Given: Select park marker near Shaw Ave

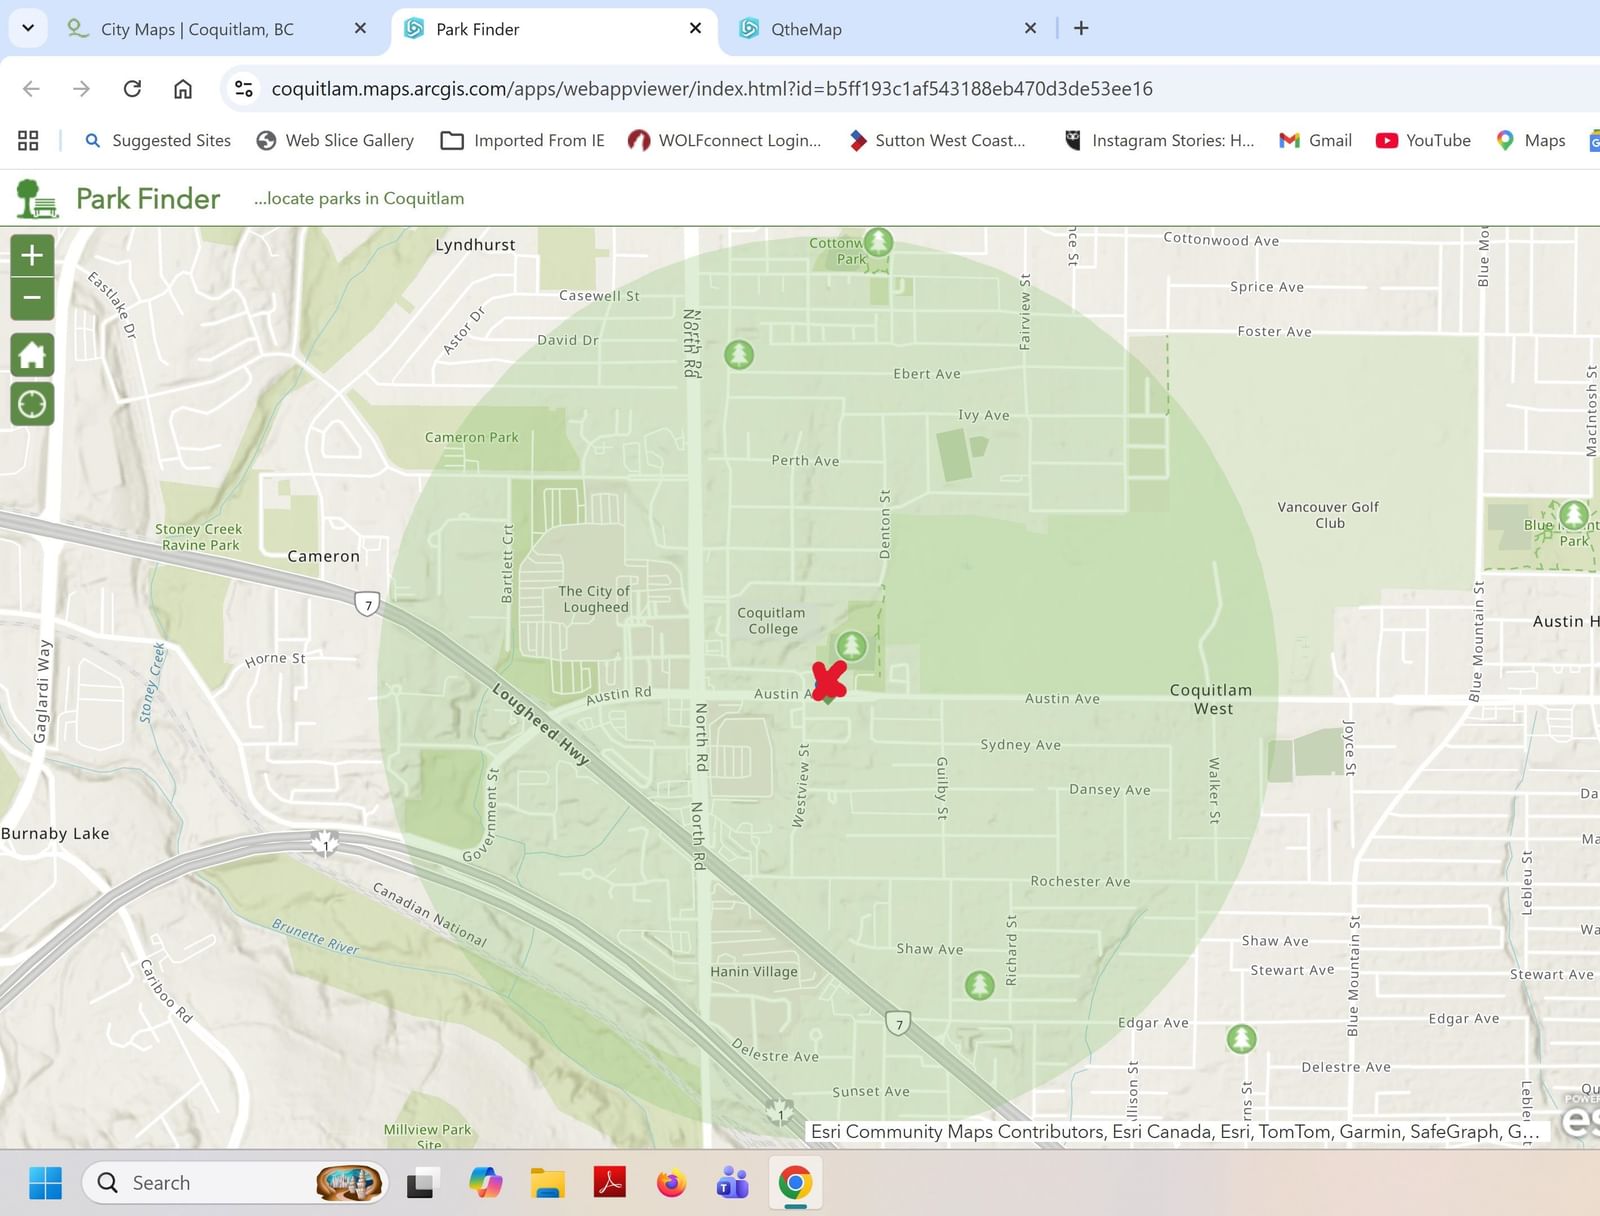Looking at the screenshot, I should (x=979, y=985).
